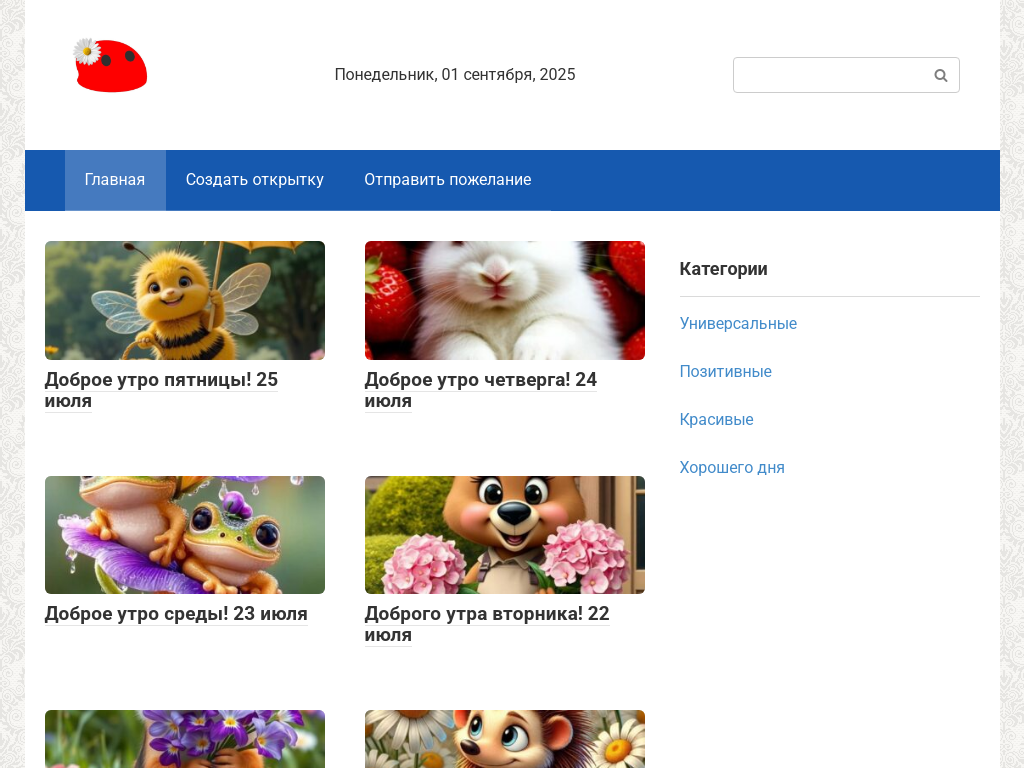Select the Универсальные category
1024x768 pixels.
click(738, 324)
